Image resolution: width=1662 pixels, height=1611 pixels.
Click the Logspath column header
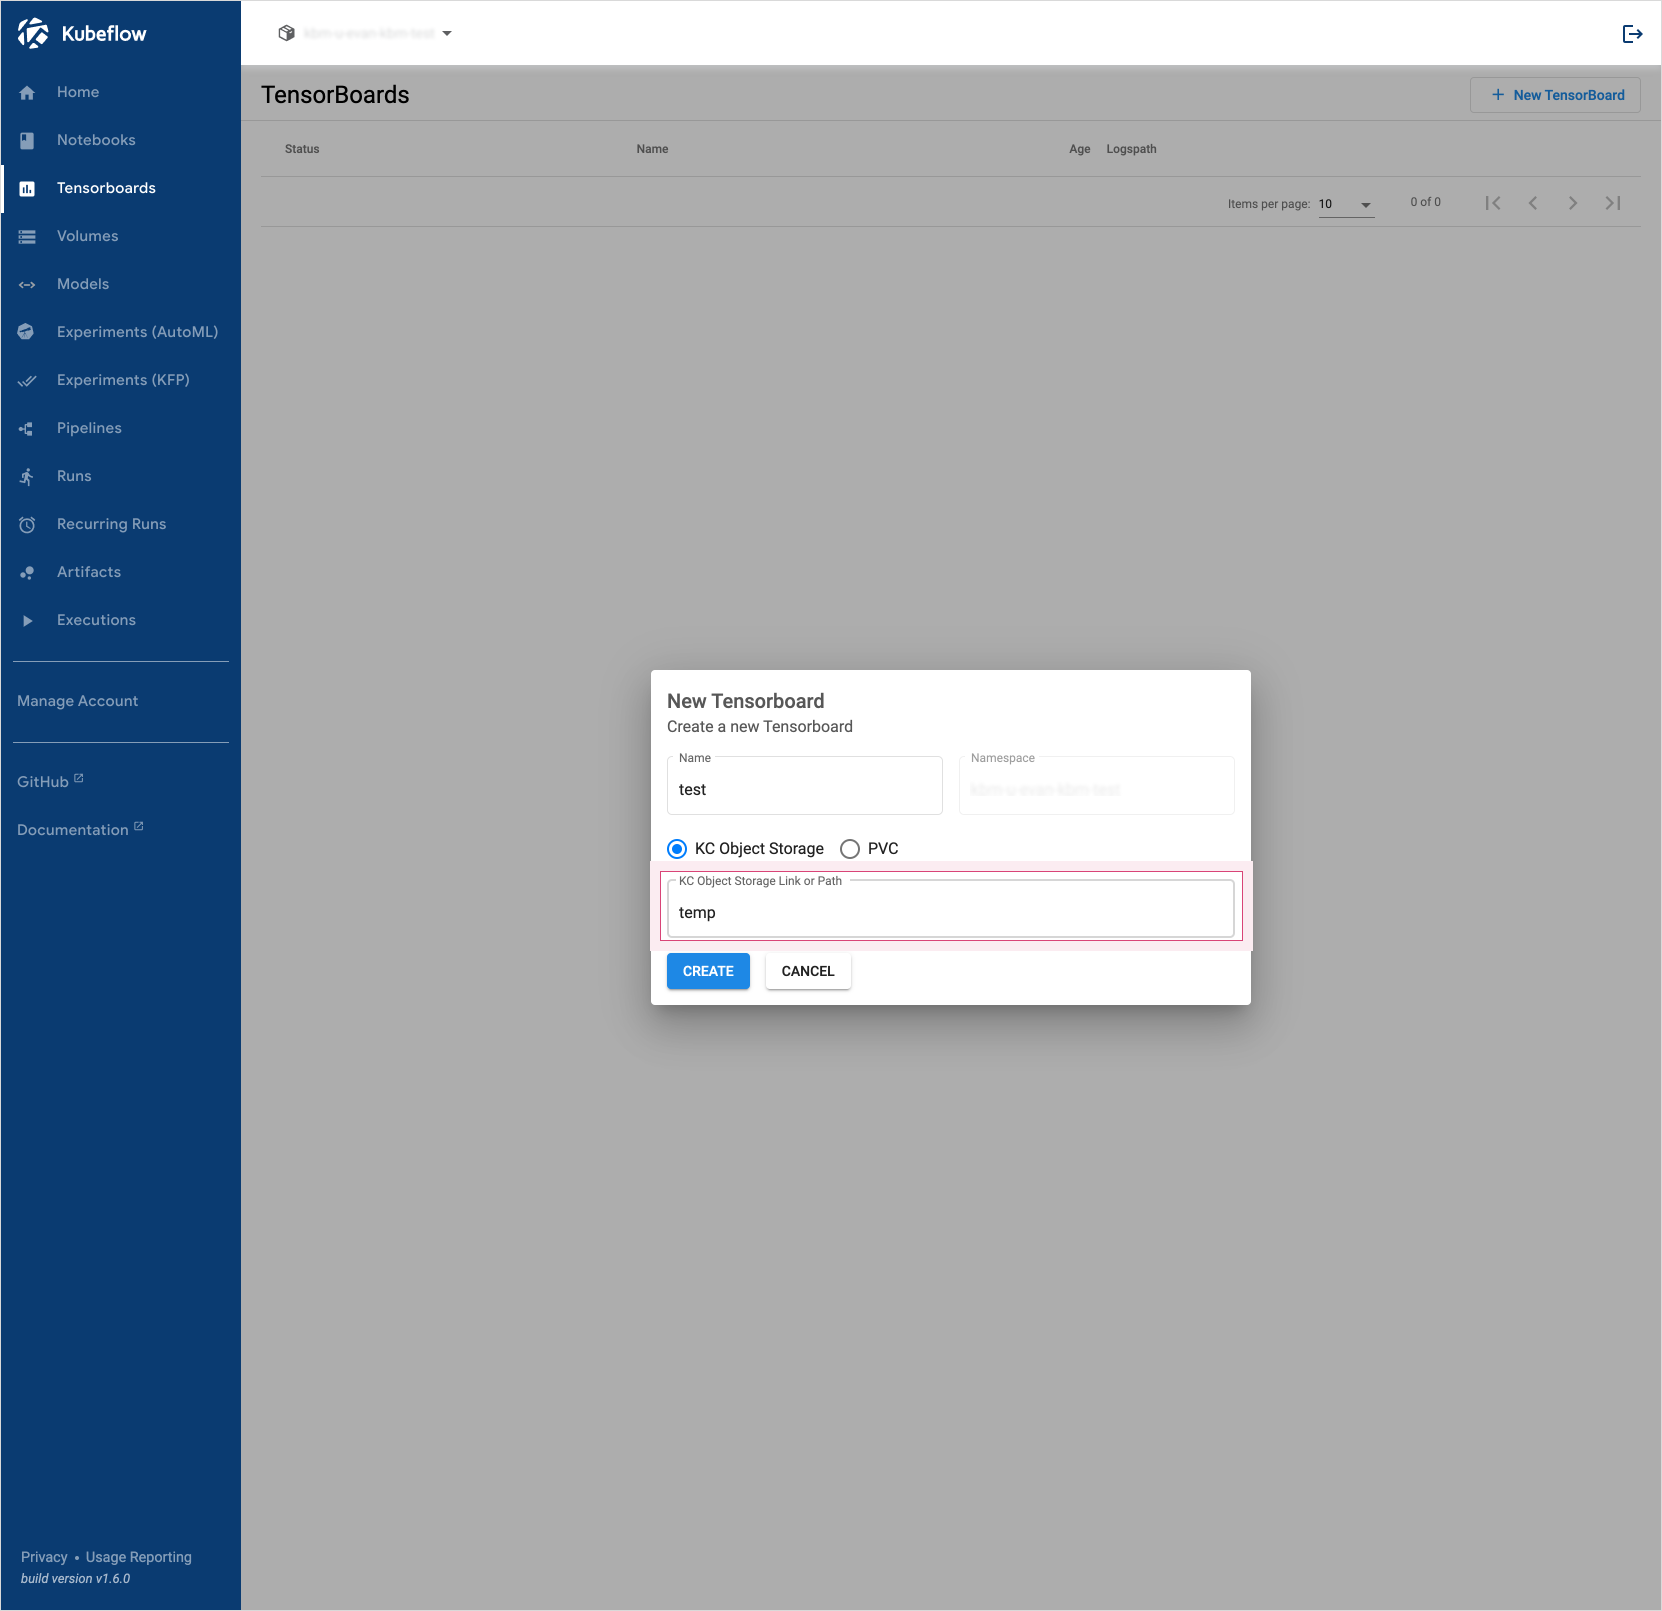pos(1131,149)
